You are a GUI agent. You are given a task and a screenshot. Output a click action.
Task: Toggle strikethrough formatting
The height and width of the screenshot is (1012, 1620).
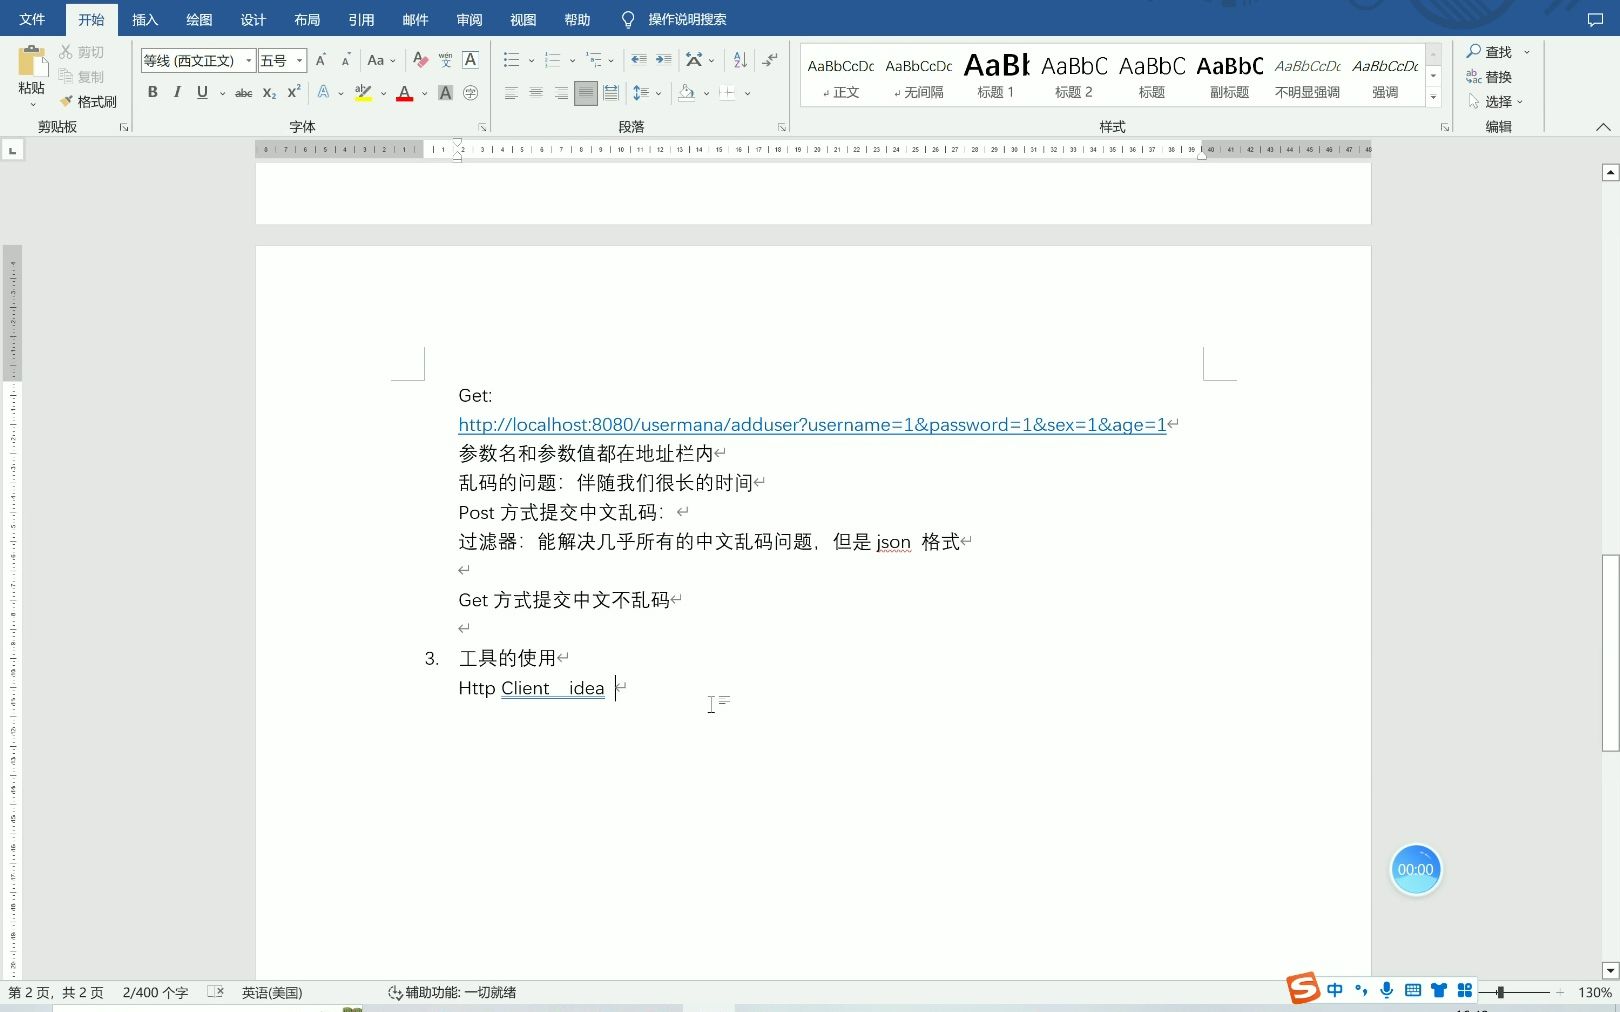point(243,93)
